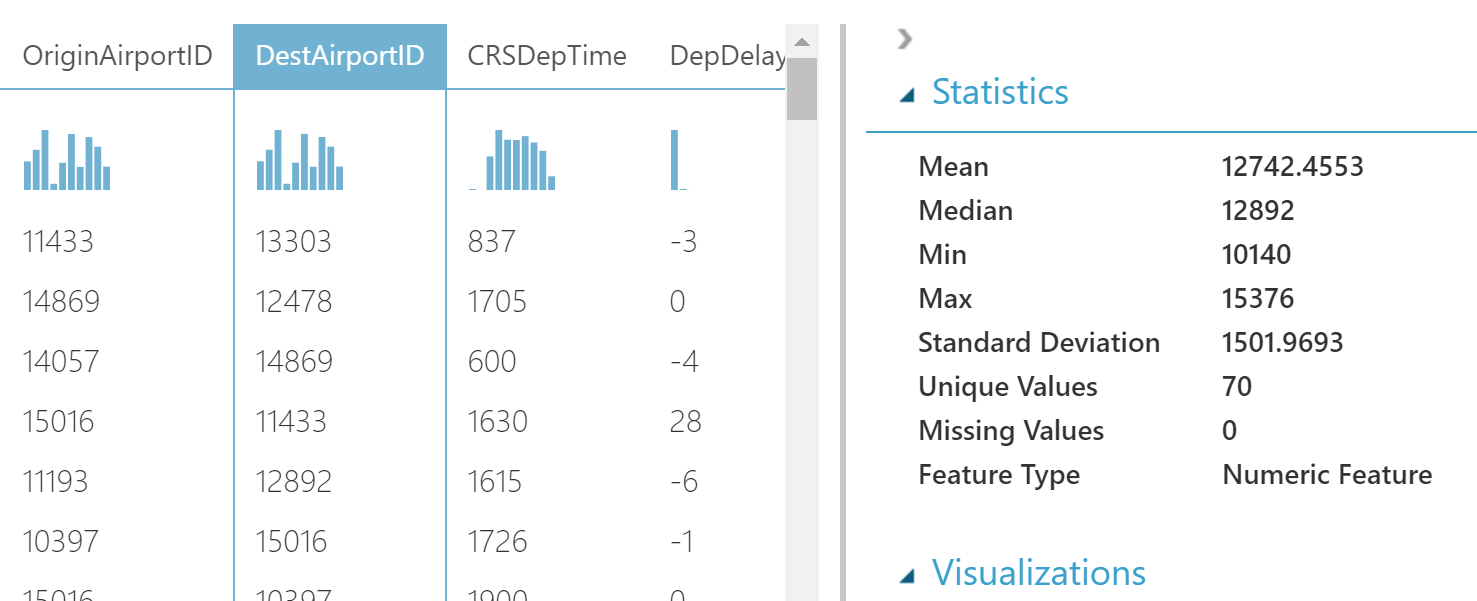
Task: Collapse the Visualizations section triangle
Action: [907, 575]
